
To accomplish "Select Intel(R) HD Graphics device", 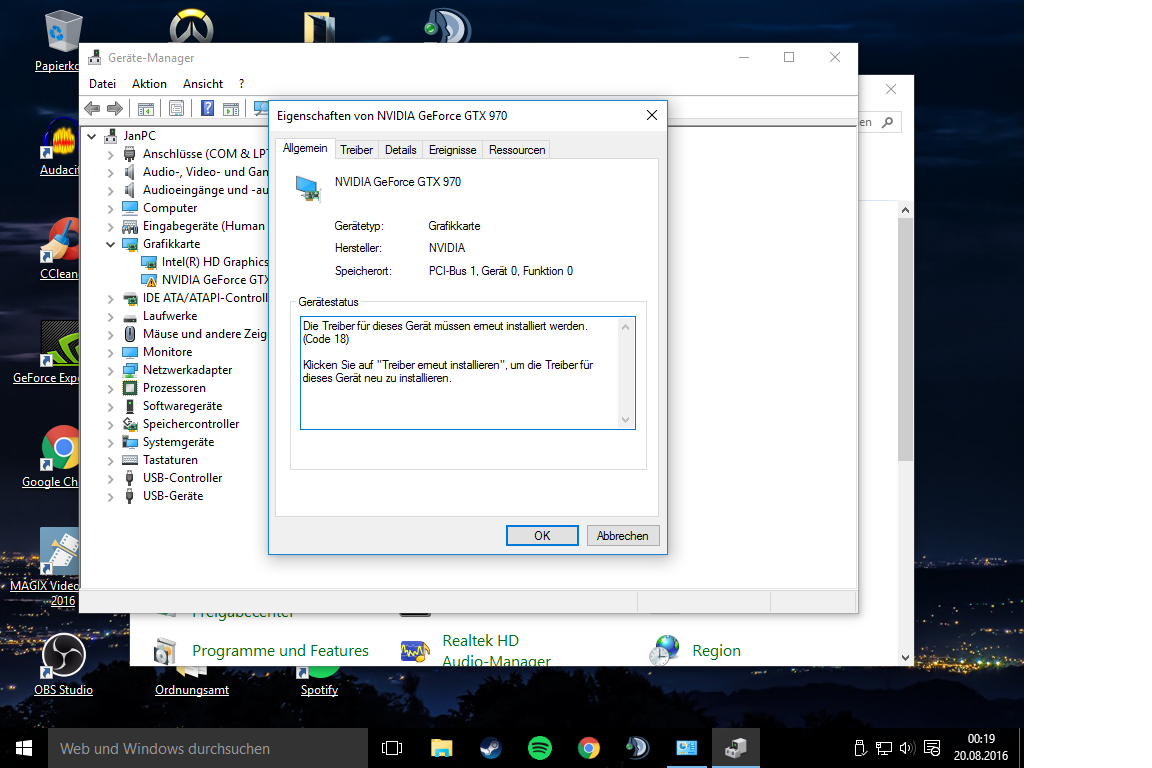I will (215, 262).
